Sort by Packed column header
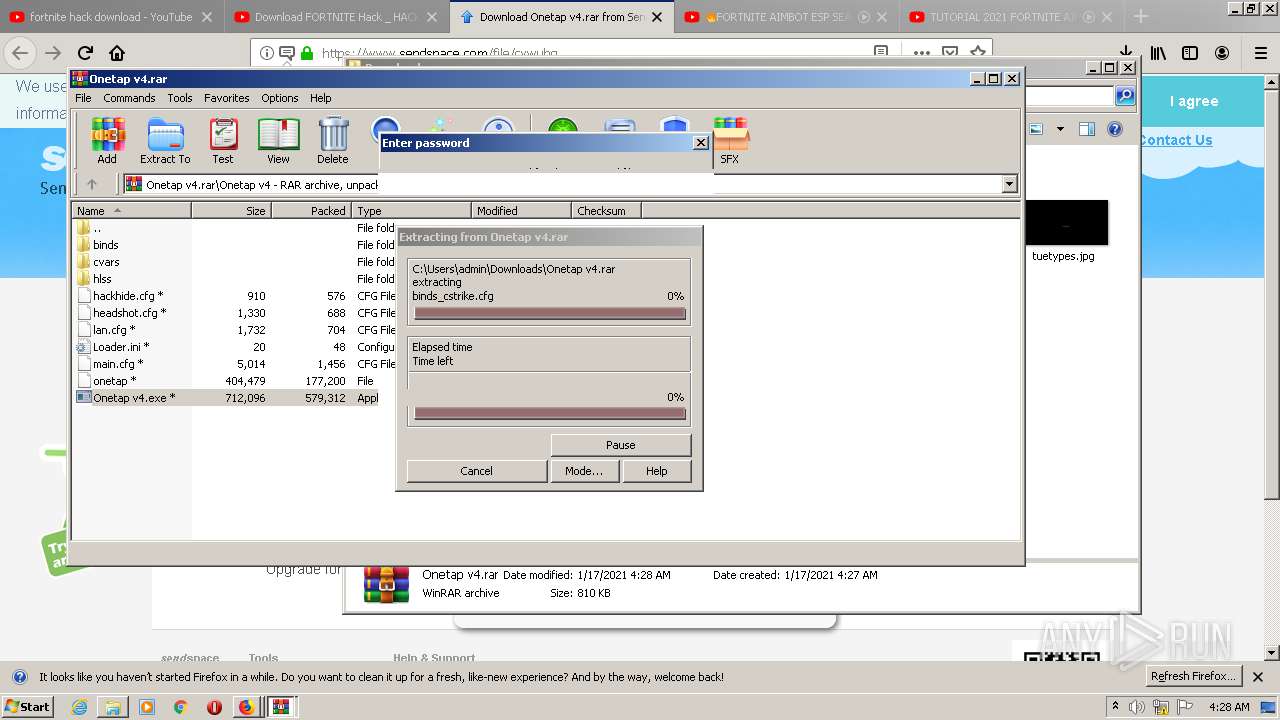The image size is (1280, 720). 311,211
